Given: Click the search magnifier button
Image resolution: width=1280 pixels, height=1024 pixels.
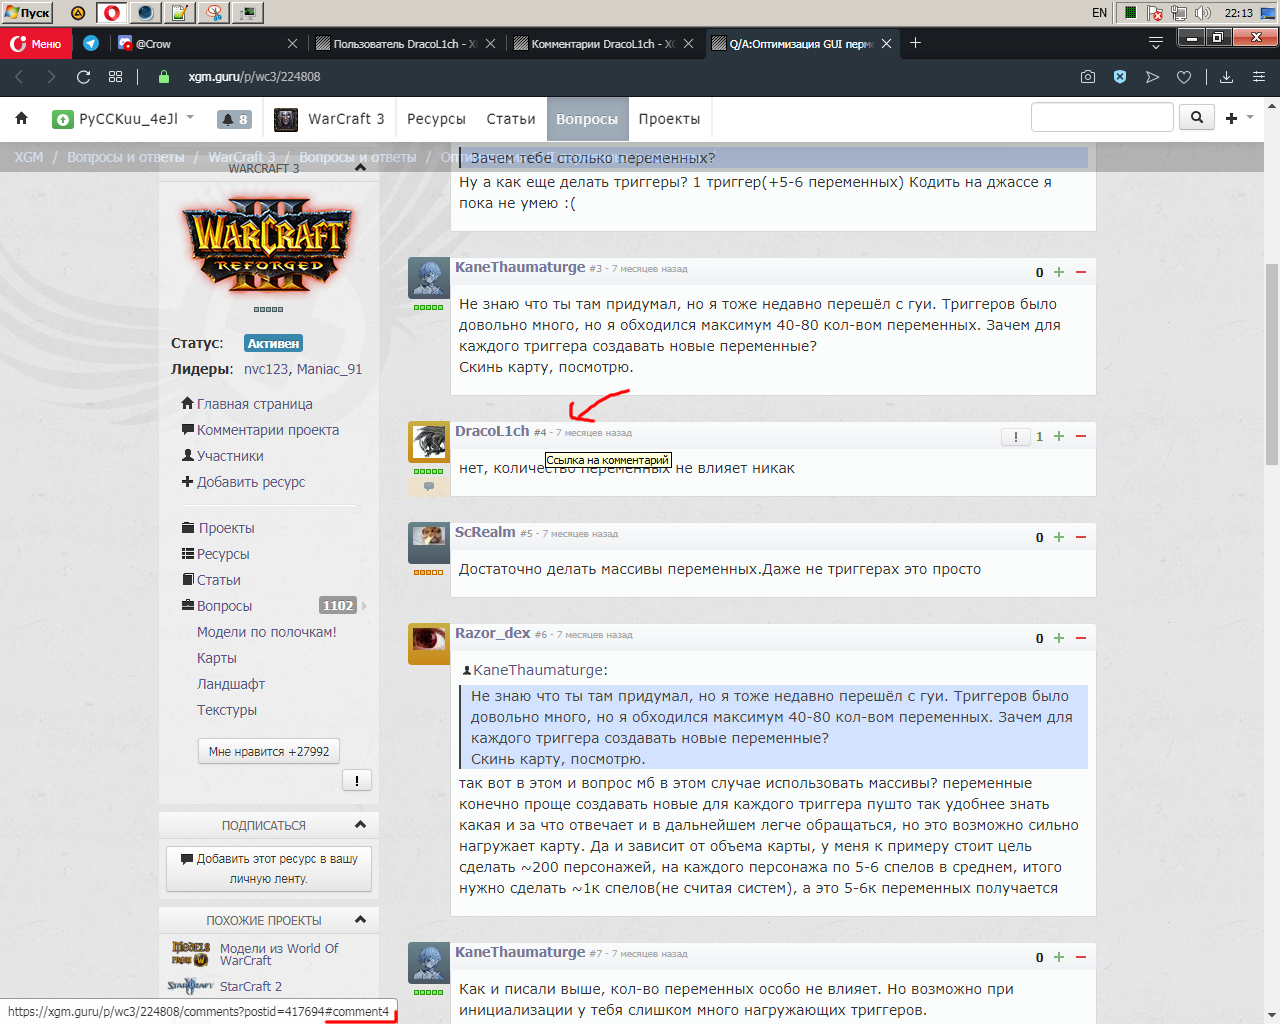Looking at the screenshot, I should (1196, 118).
